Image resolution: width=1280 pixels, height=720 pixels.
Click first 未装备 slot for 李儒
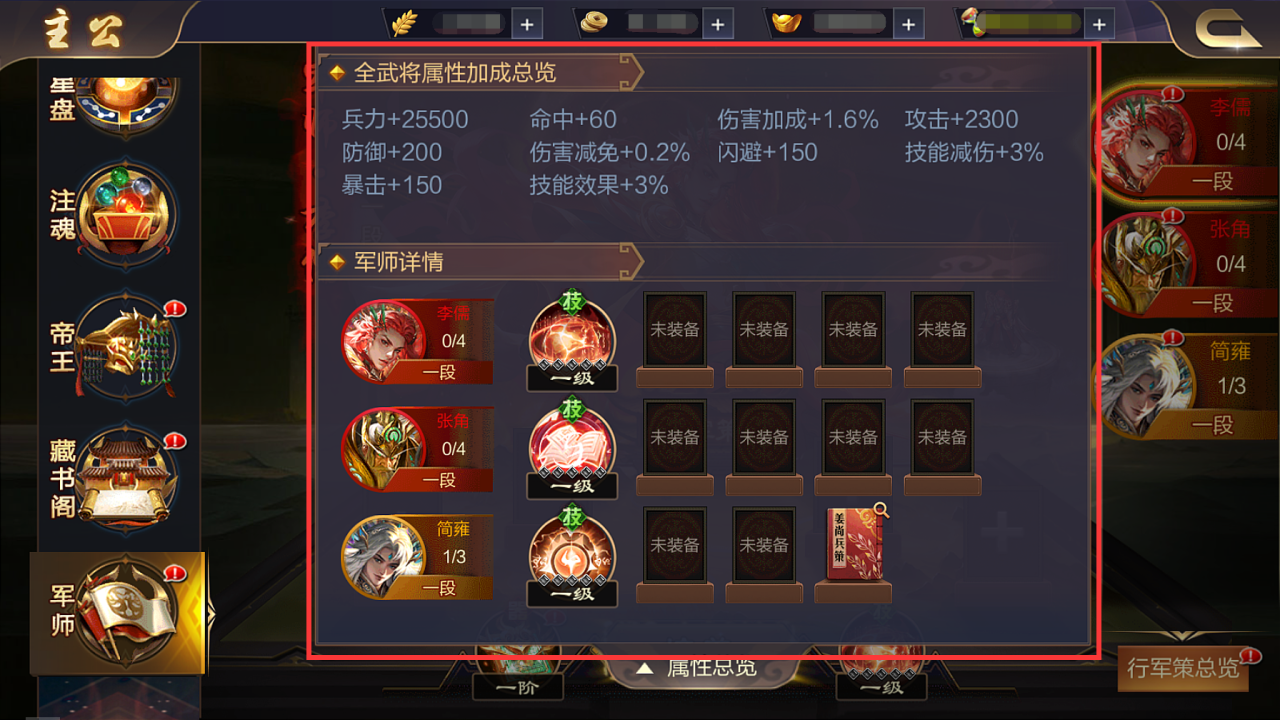point(675,330)
